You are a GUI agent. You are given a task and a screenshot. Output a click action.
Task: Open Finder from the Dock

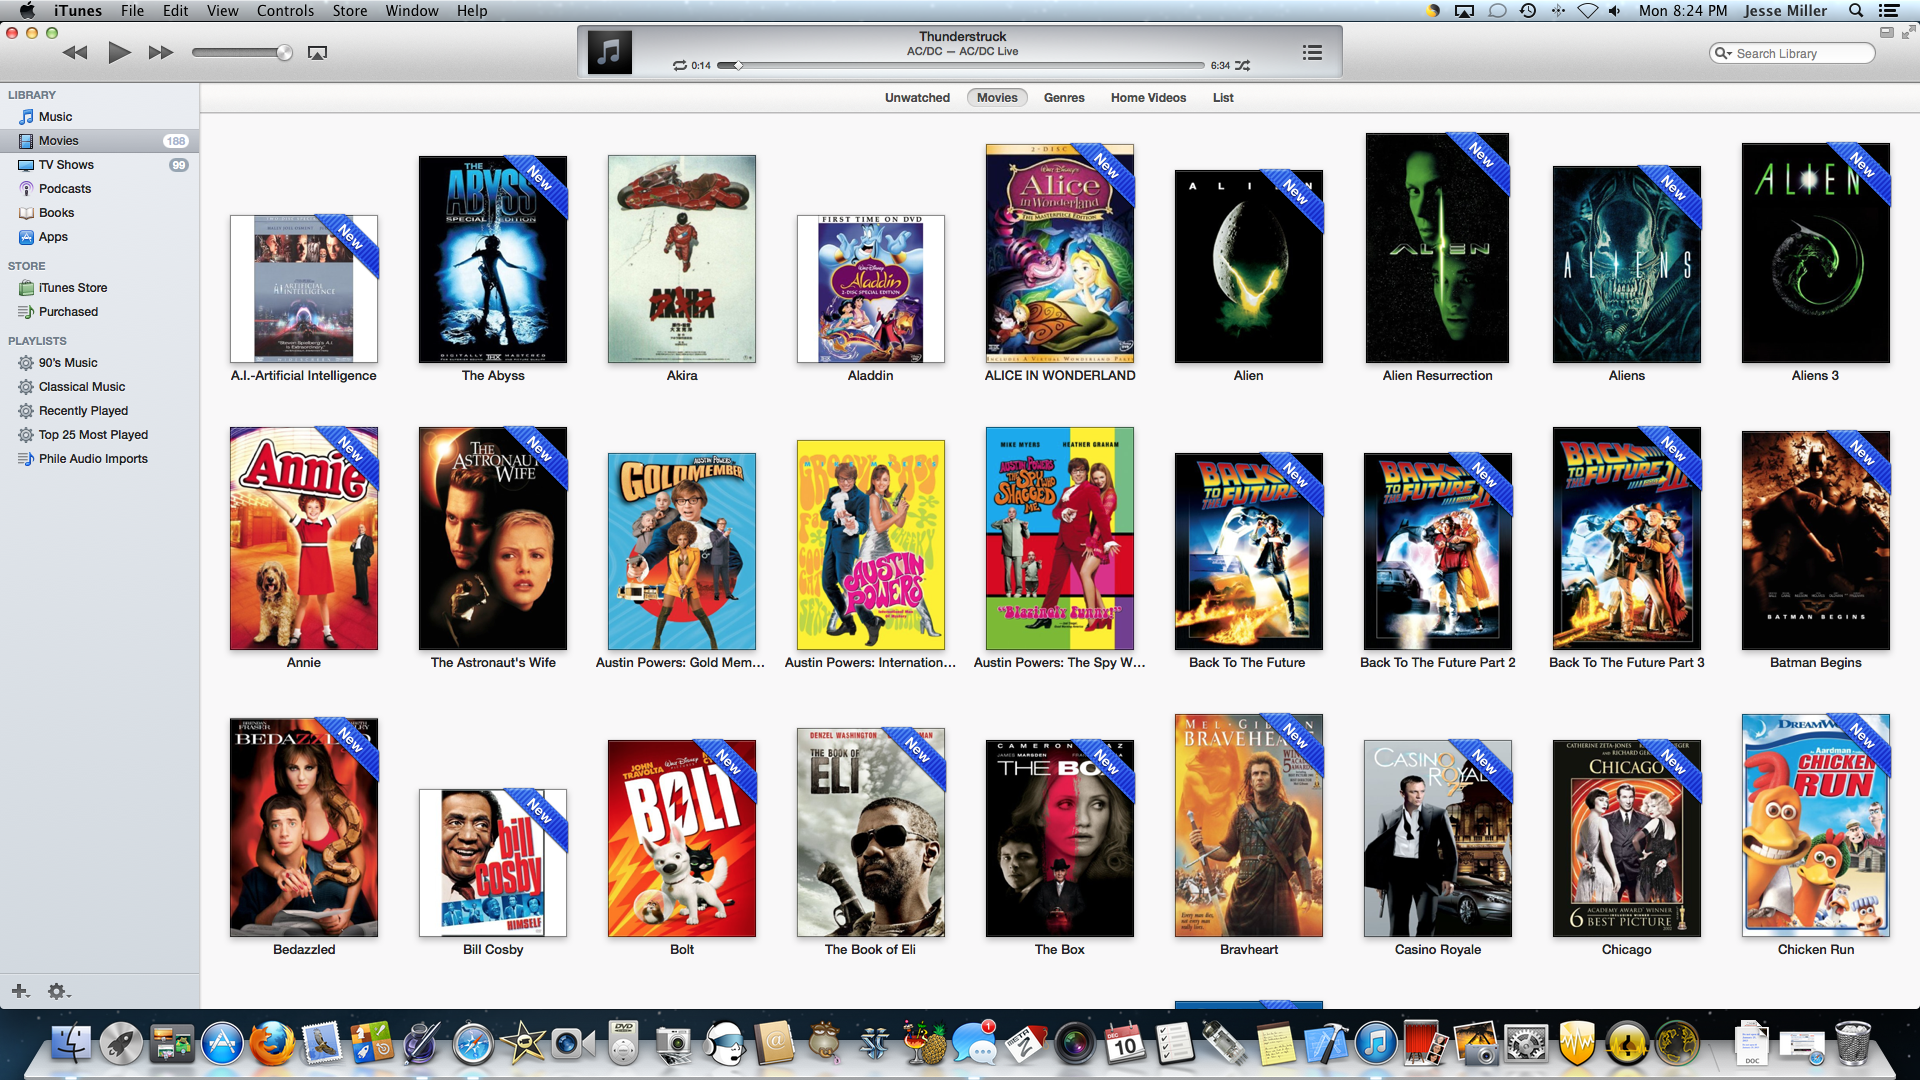[71, 1045]
